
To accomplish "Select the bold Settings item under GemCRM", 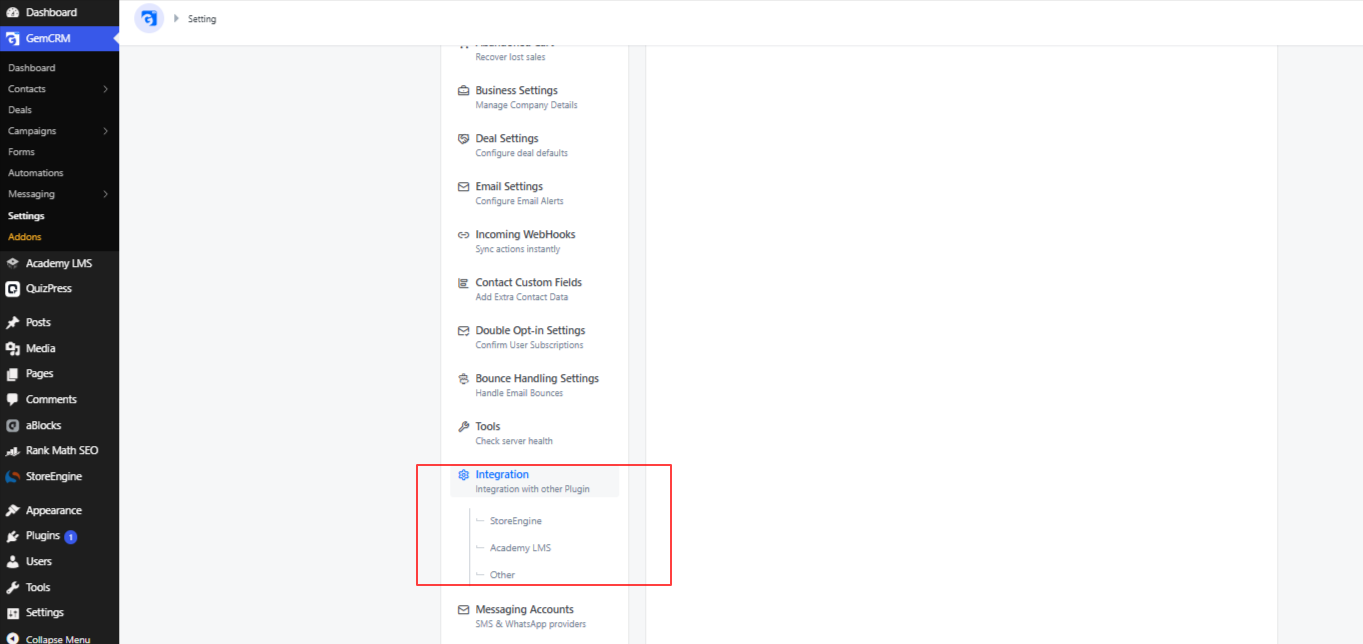I will [x=26, y=216].
